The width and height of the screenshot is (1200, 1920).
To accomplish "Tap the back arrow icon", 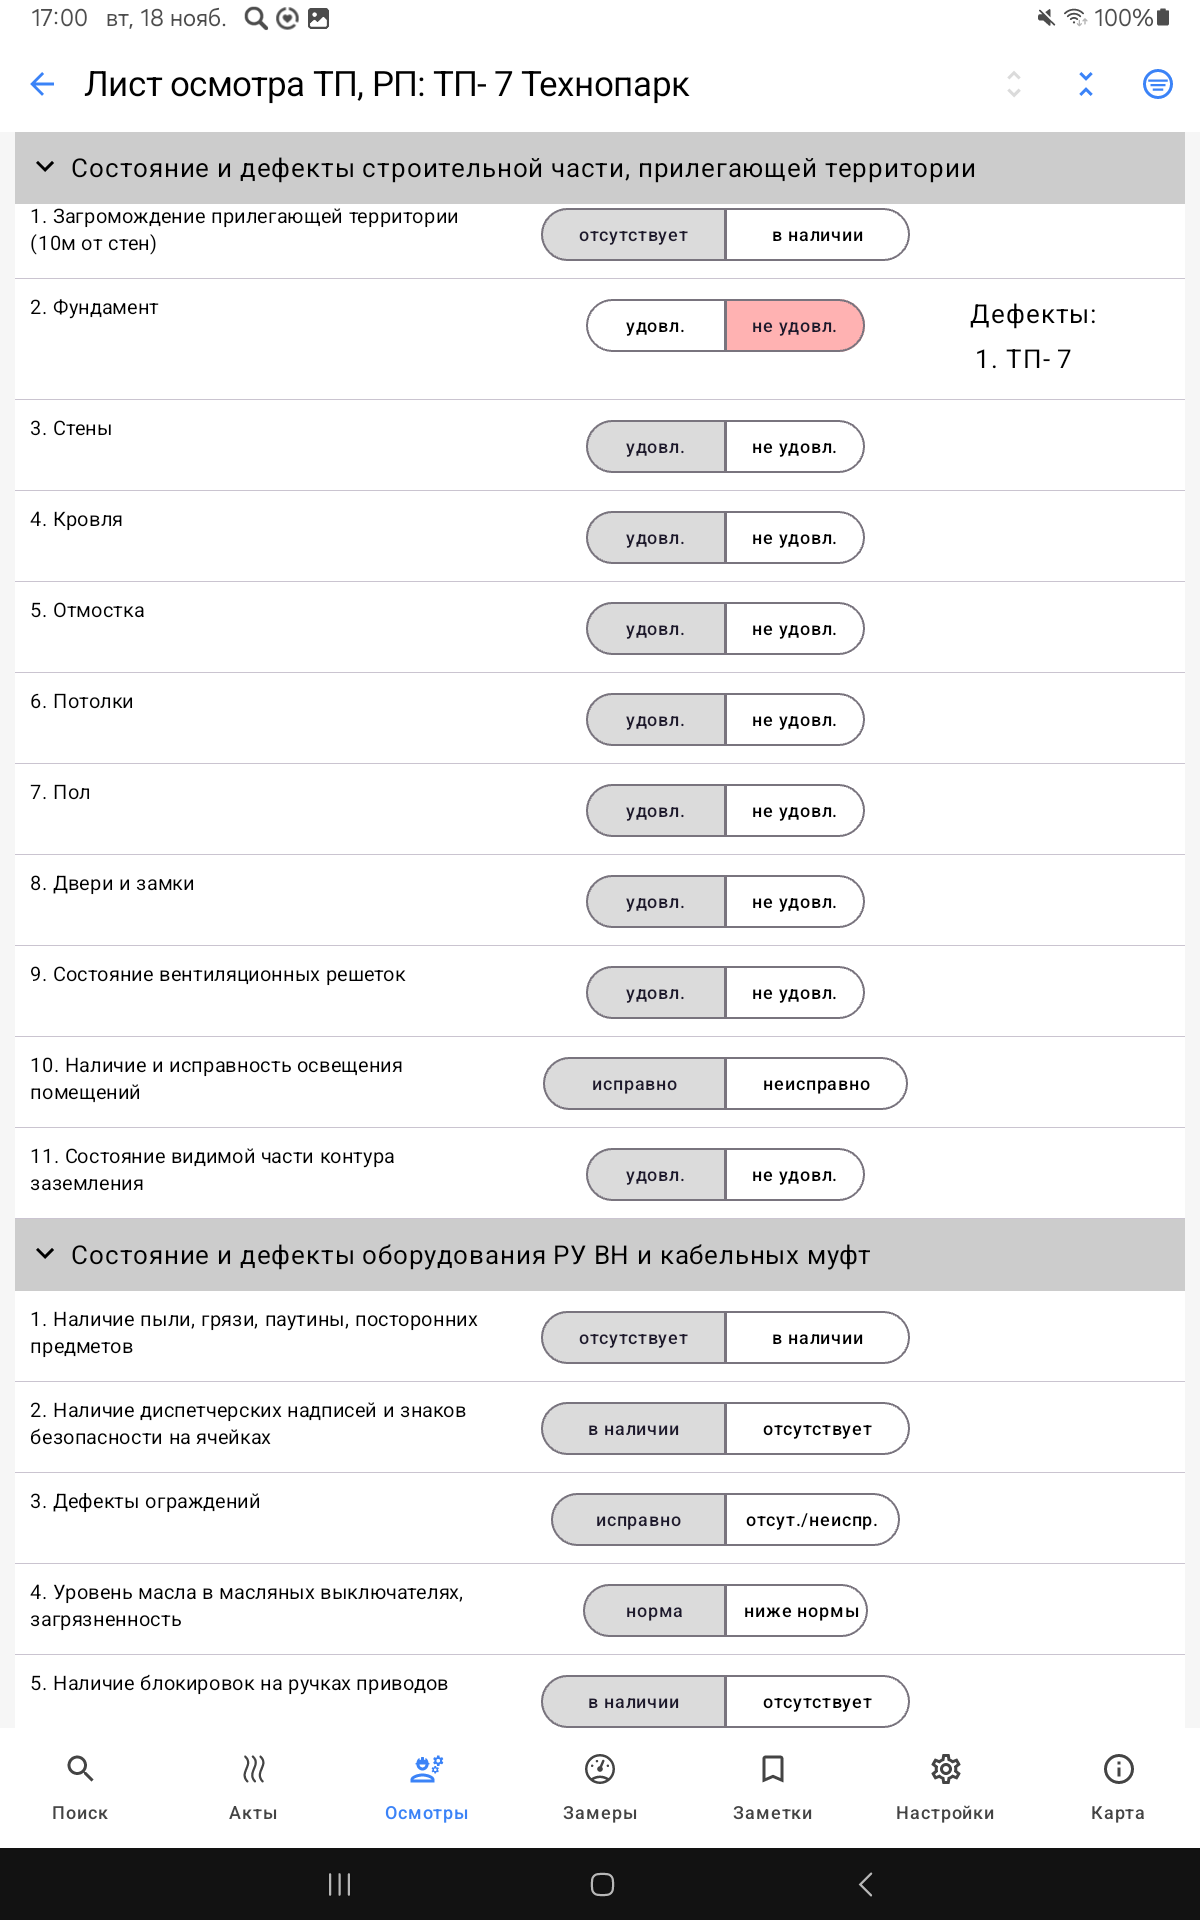I will pos(42,84).
